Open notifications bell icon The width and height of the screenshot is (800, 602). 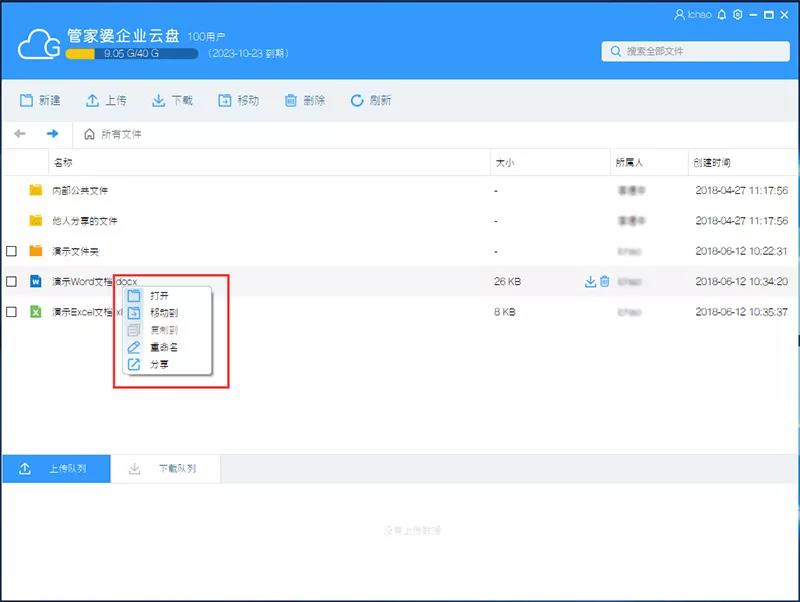pos(721,15)
